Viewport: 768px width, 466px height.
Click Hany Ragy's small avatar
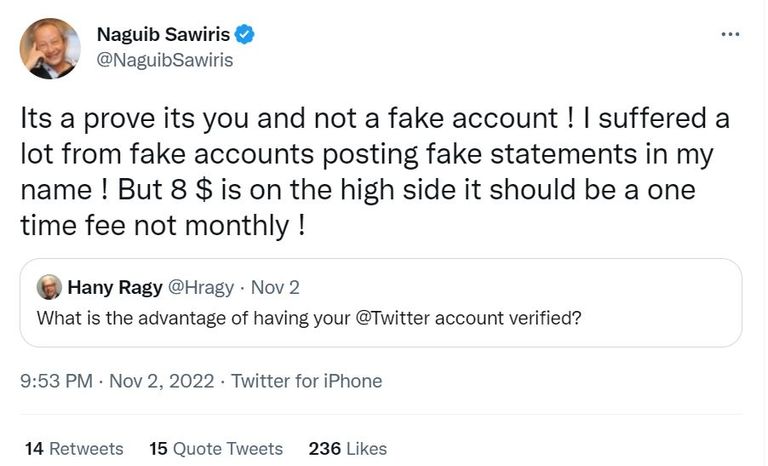click(x=48, y=288)
